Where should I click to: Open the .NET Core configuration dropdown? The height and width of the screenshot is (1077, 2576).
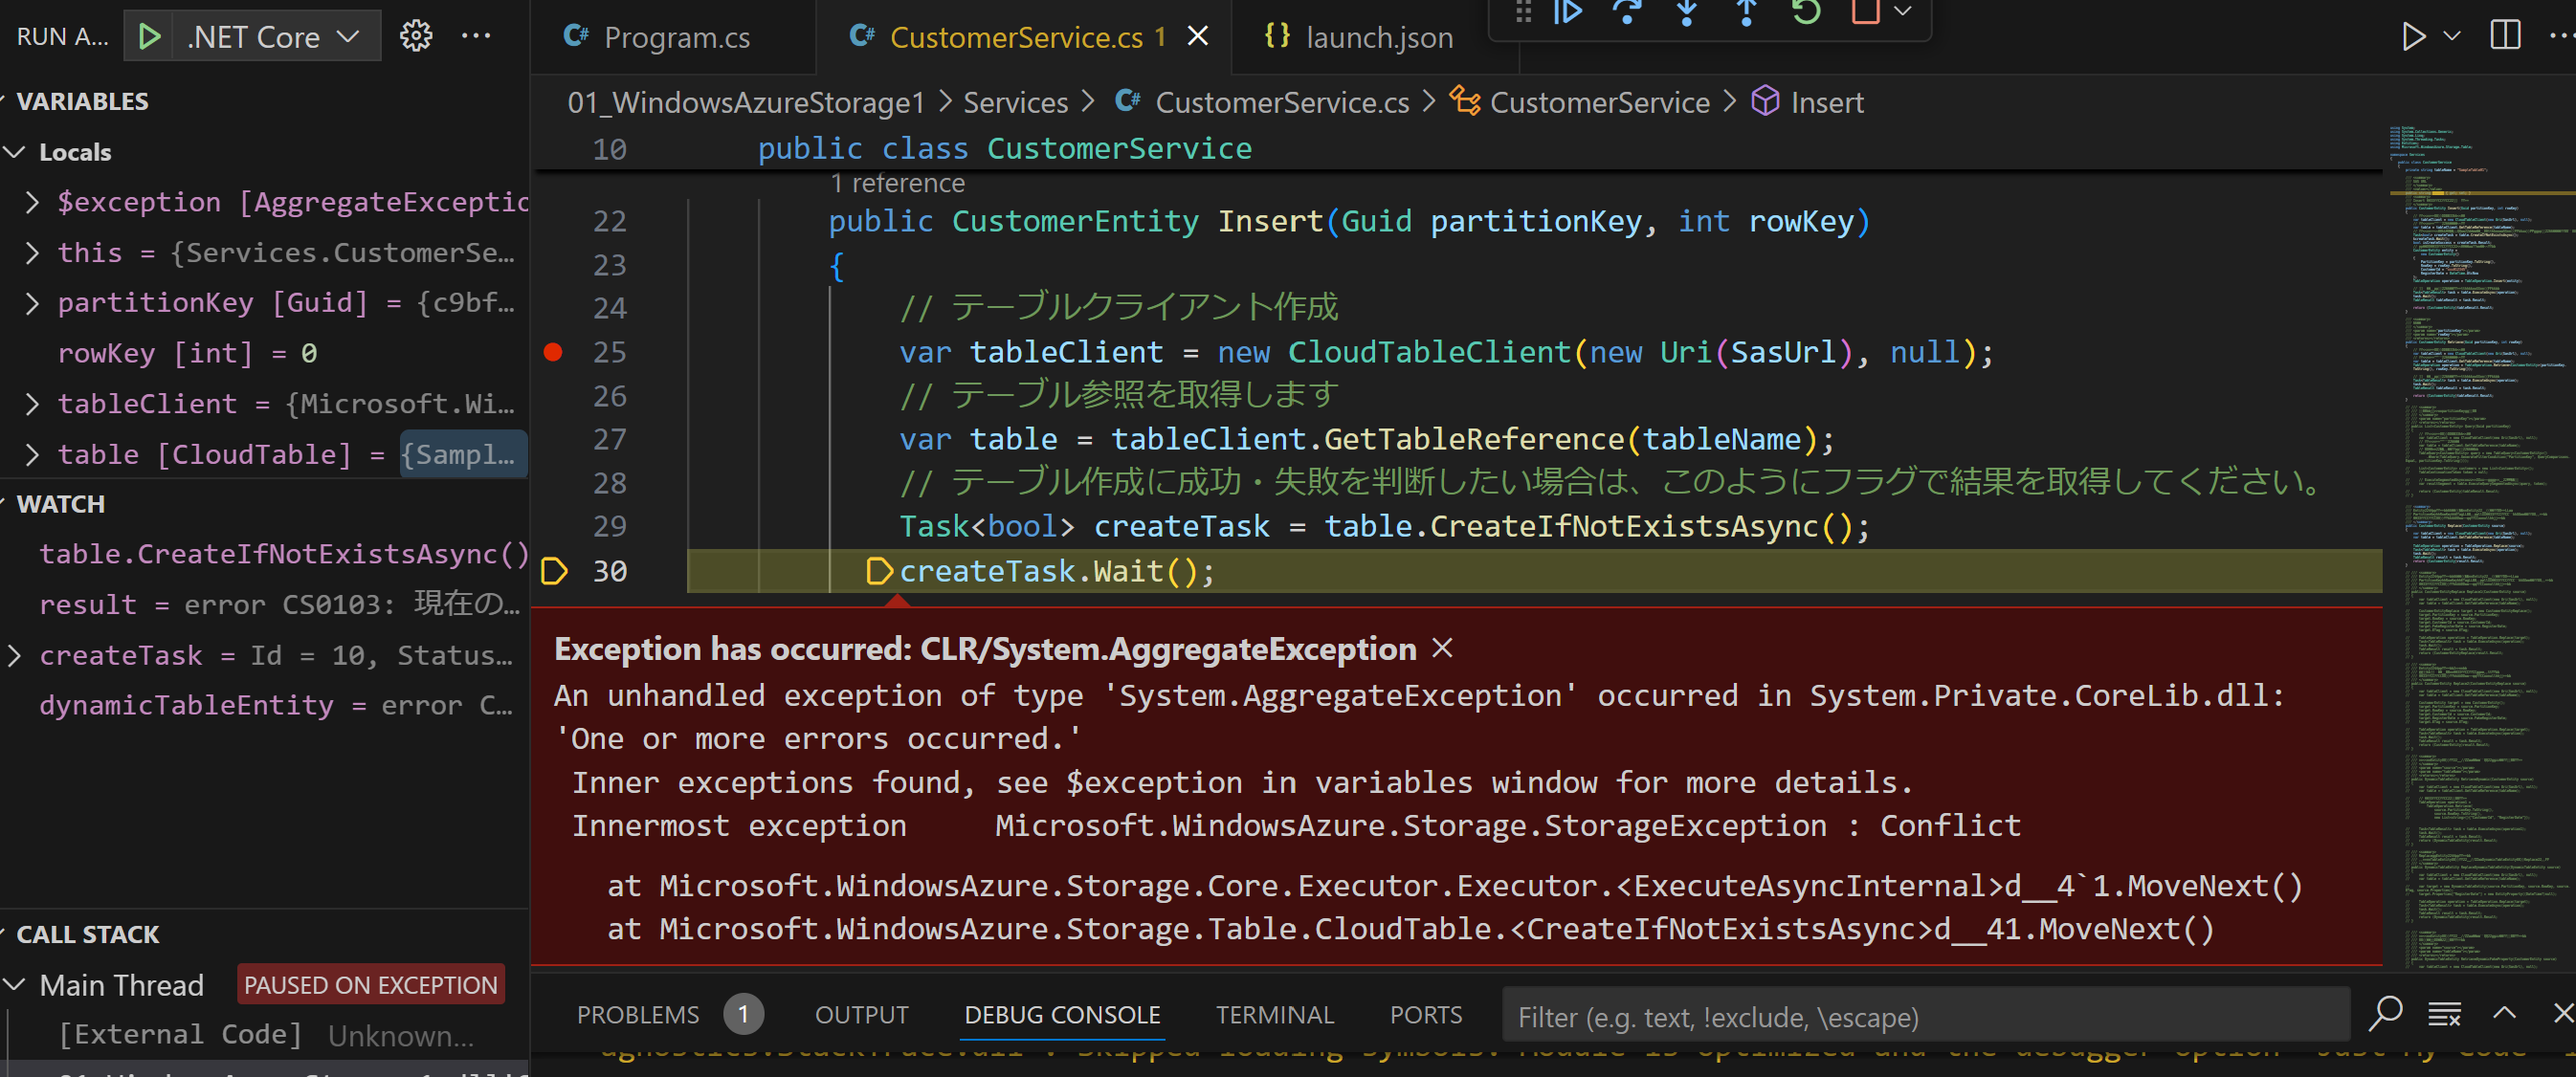272,36
